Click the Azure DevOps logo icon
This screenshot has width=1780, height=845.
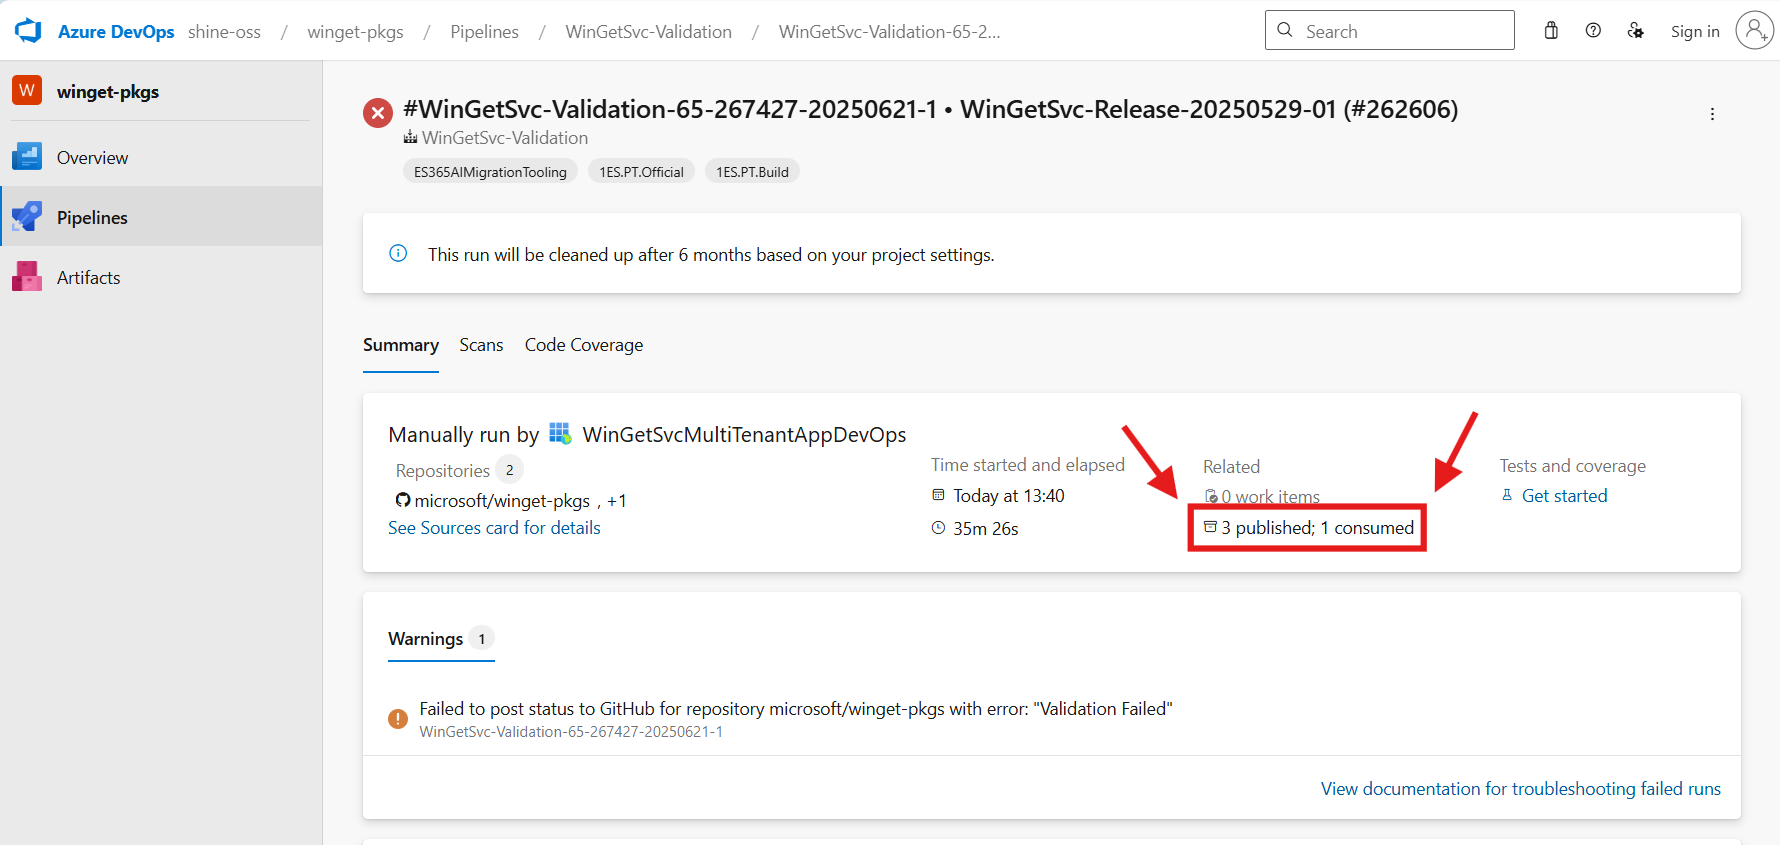click(29, 31)
